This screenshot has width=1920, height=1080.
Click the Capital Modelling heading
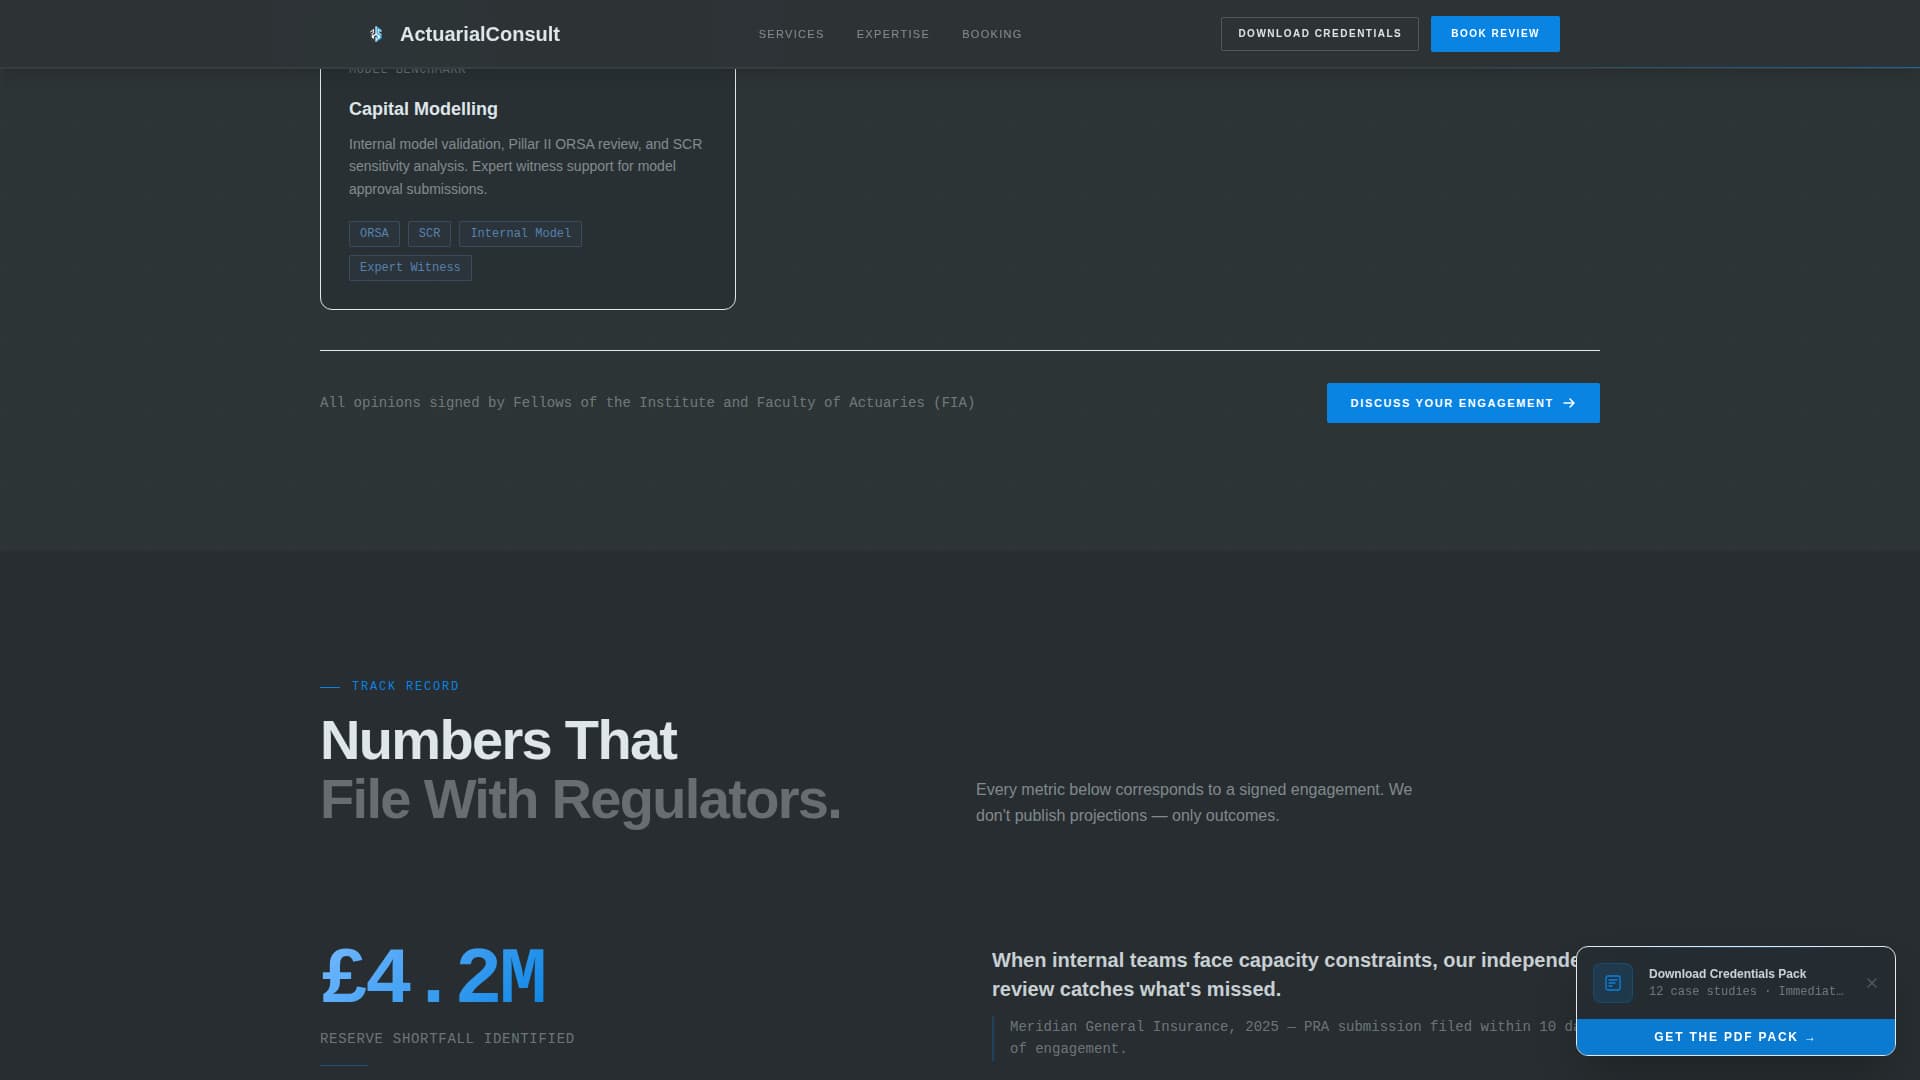(x=422, y=109)
